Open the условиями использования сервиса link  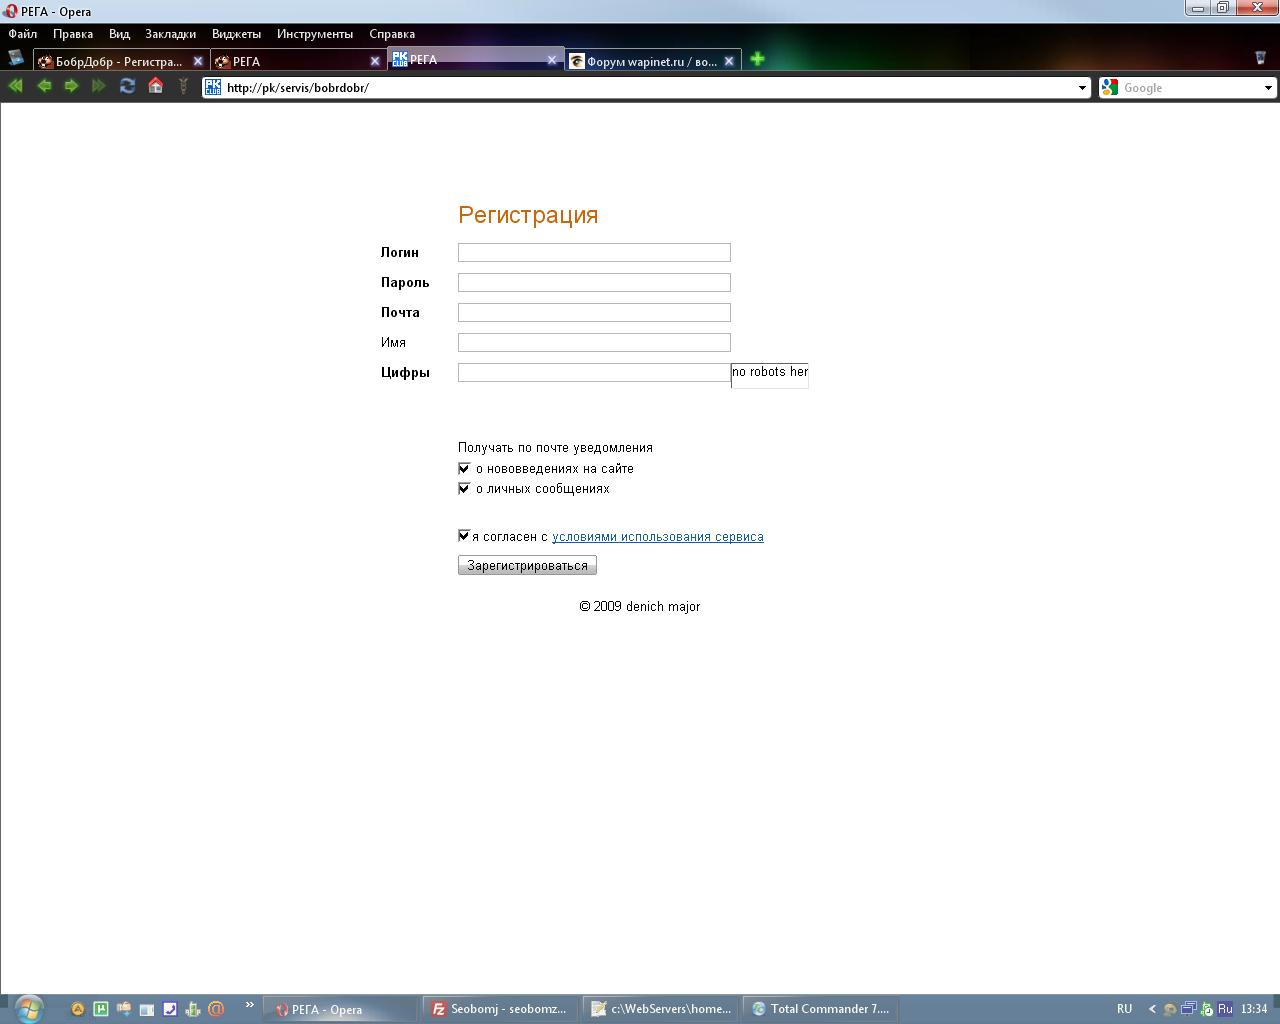pyautogui.click(x=657, y=537)
